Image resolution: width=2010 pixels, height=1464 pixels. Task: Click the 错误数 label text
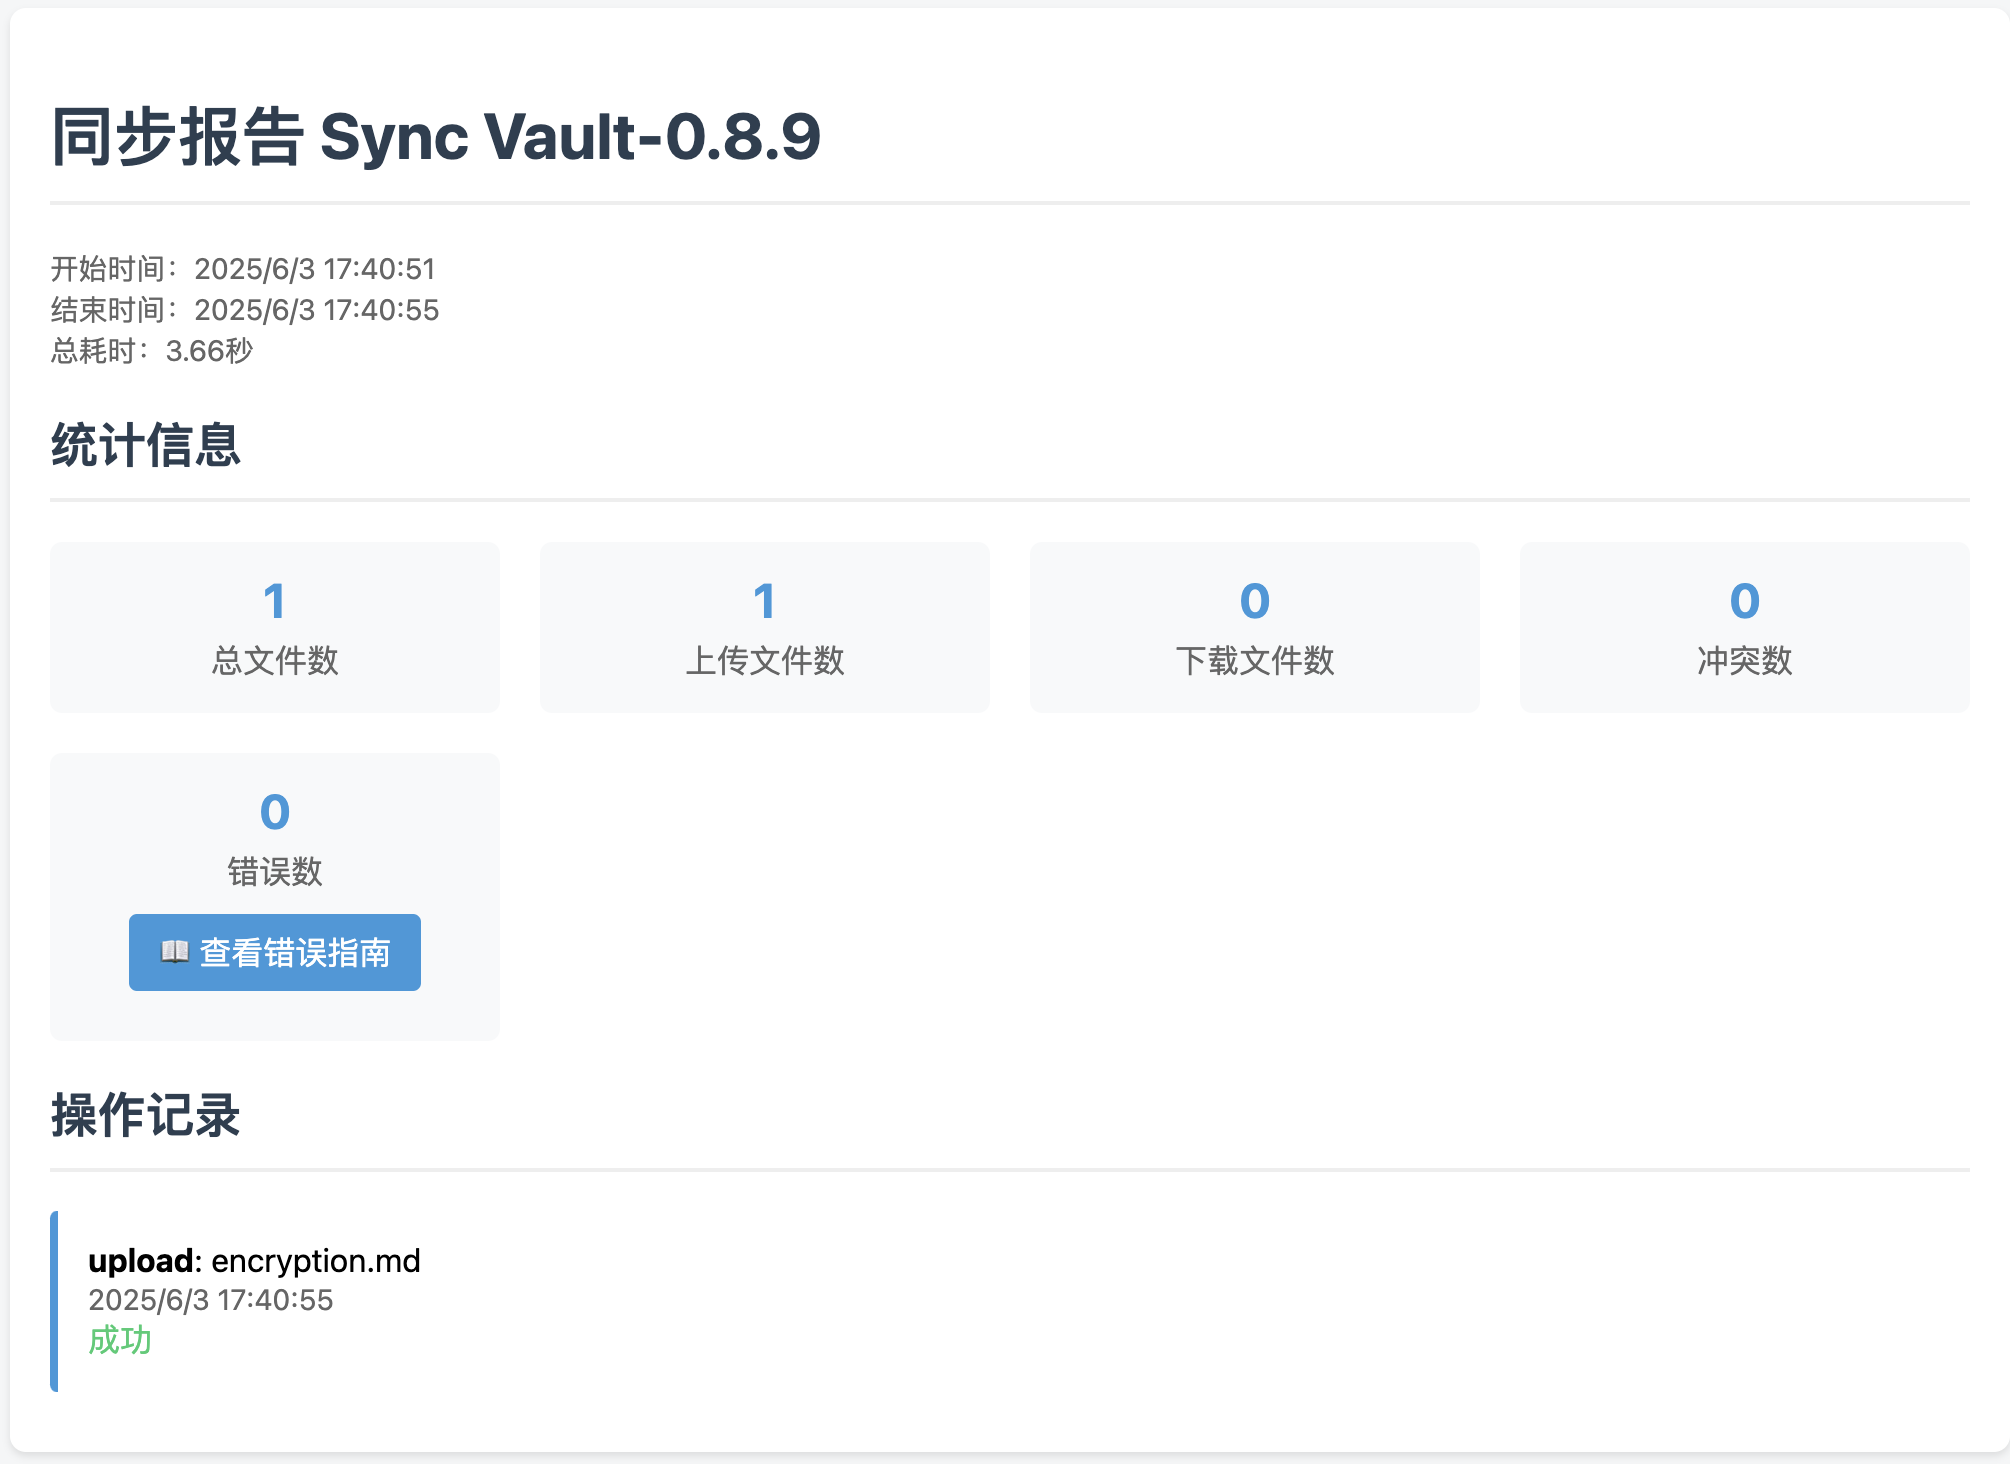(x=275, y=871)
